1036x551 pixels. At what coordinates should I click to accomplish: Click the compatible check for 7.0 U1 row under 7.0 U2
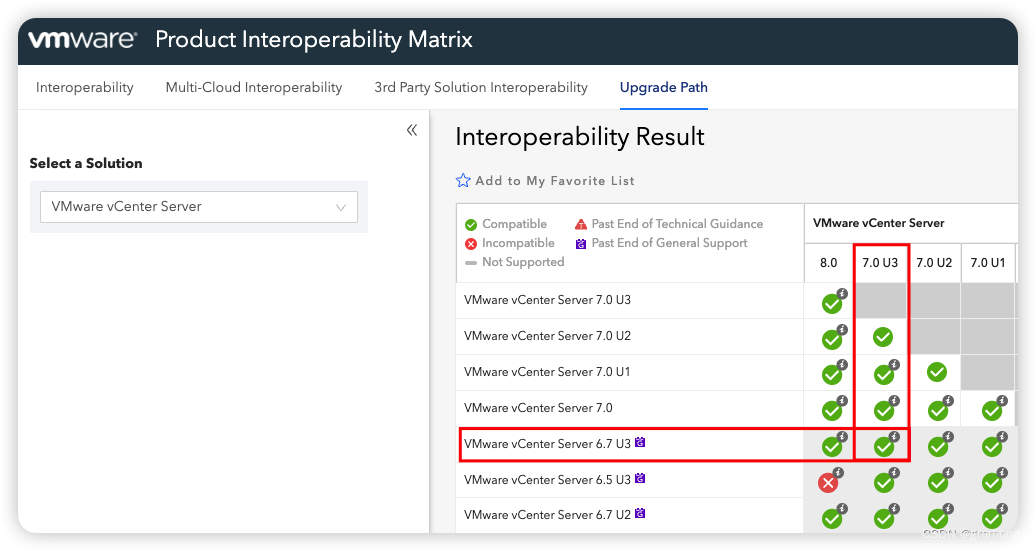(936, 372)
